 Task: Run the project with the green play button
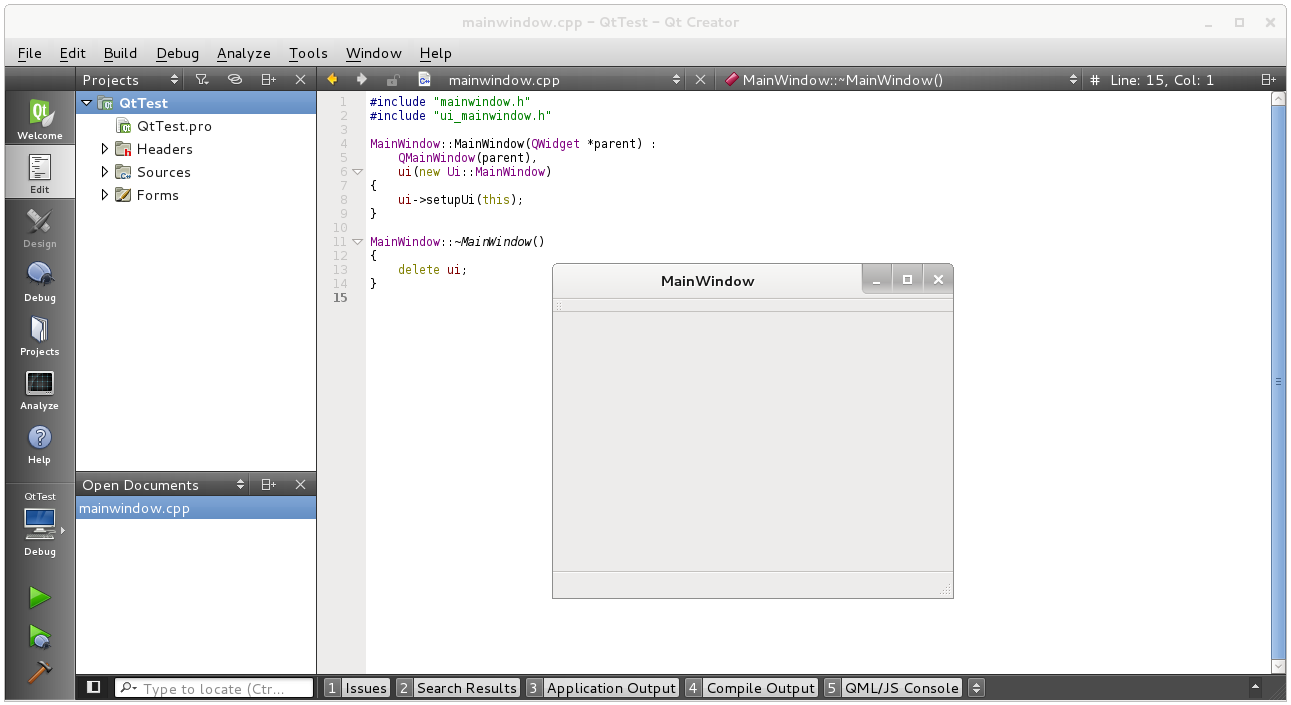coord(39,598)
